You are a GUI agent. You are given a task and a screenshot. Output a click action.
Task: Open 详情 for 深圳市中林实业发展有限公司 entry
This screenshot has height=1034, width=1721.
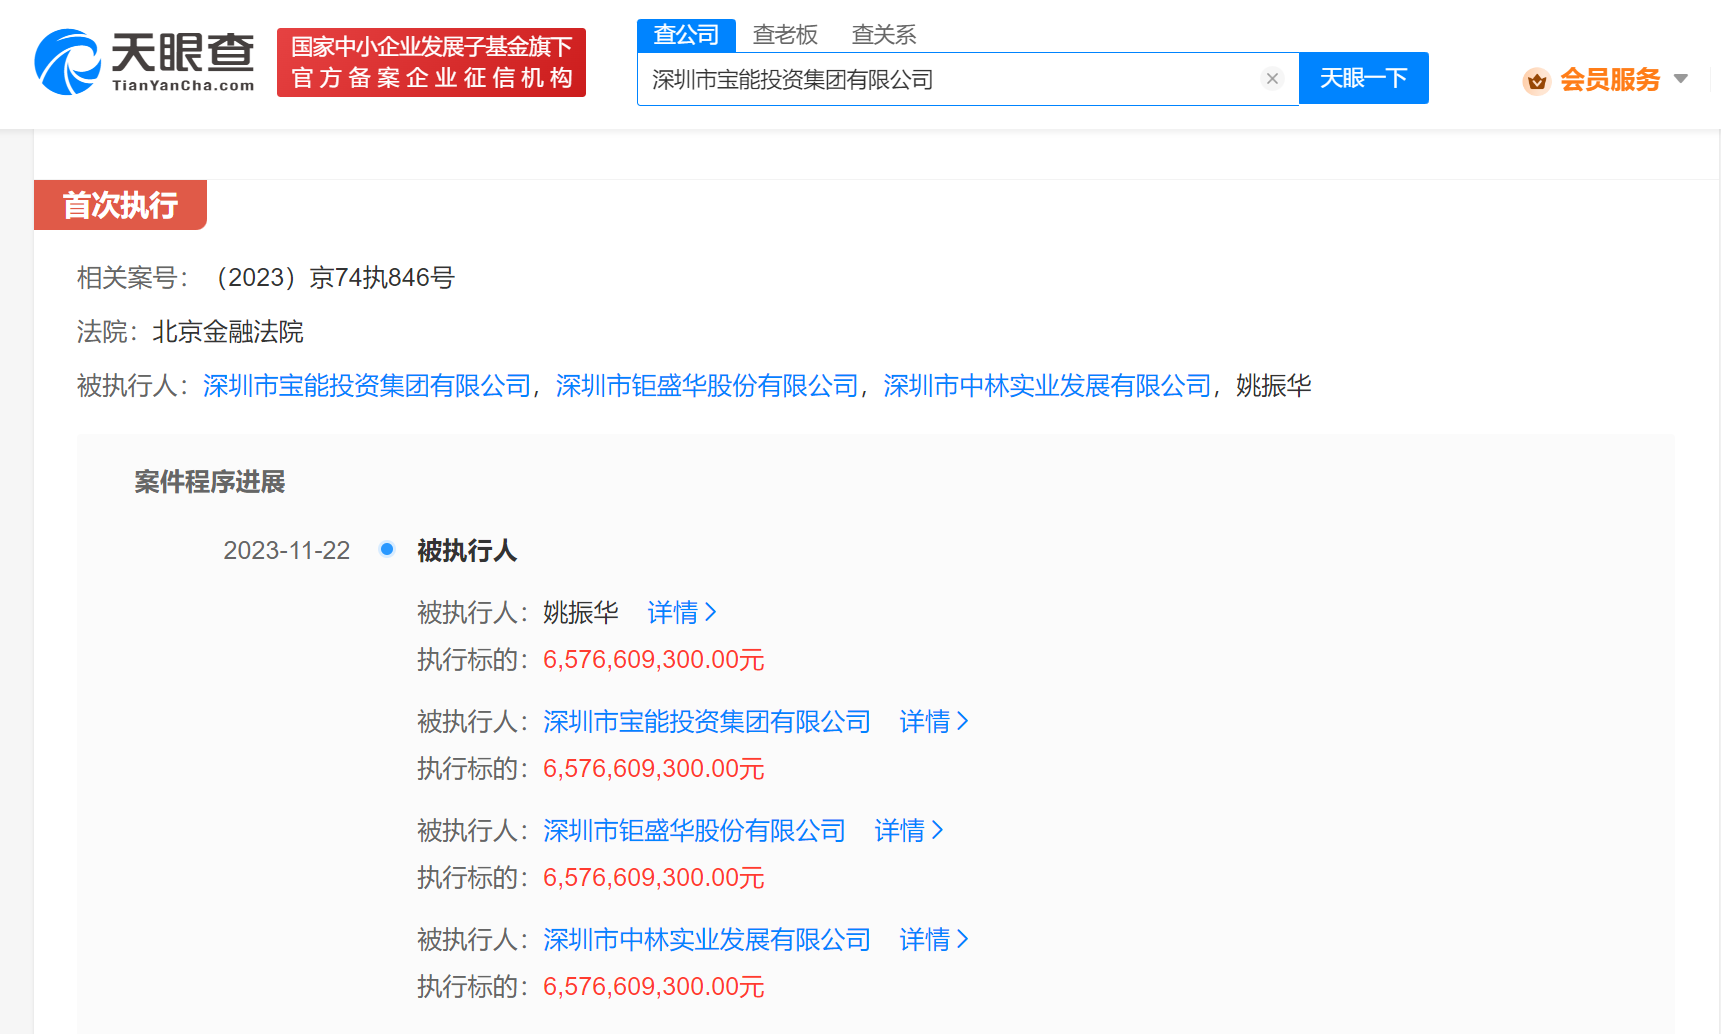(934, 939)
